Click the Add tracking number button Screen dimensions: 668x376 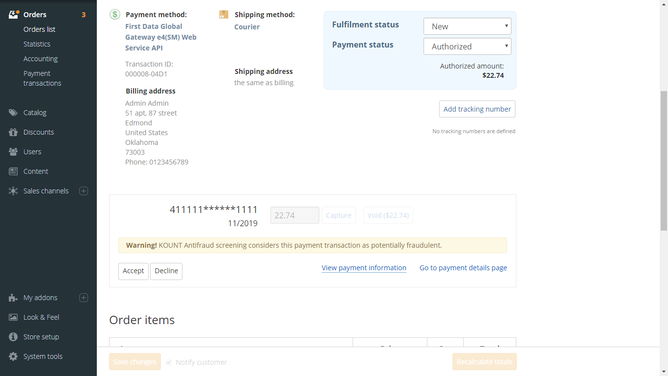(477, 109)
